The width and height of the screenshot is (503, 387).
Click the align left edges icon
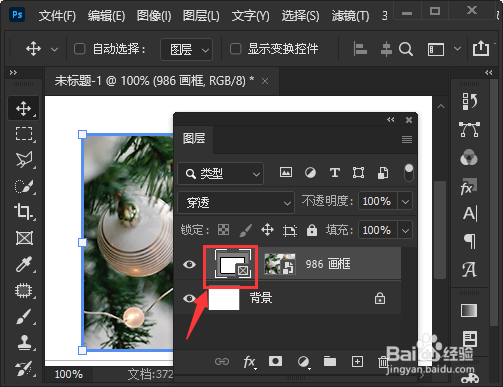(360, 49)
